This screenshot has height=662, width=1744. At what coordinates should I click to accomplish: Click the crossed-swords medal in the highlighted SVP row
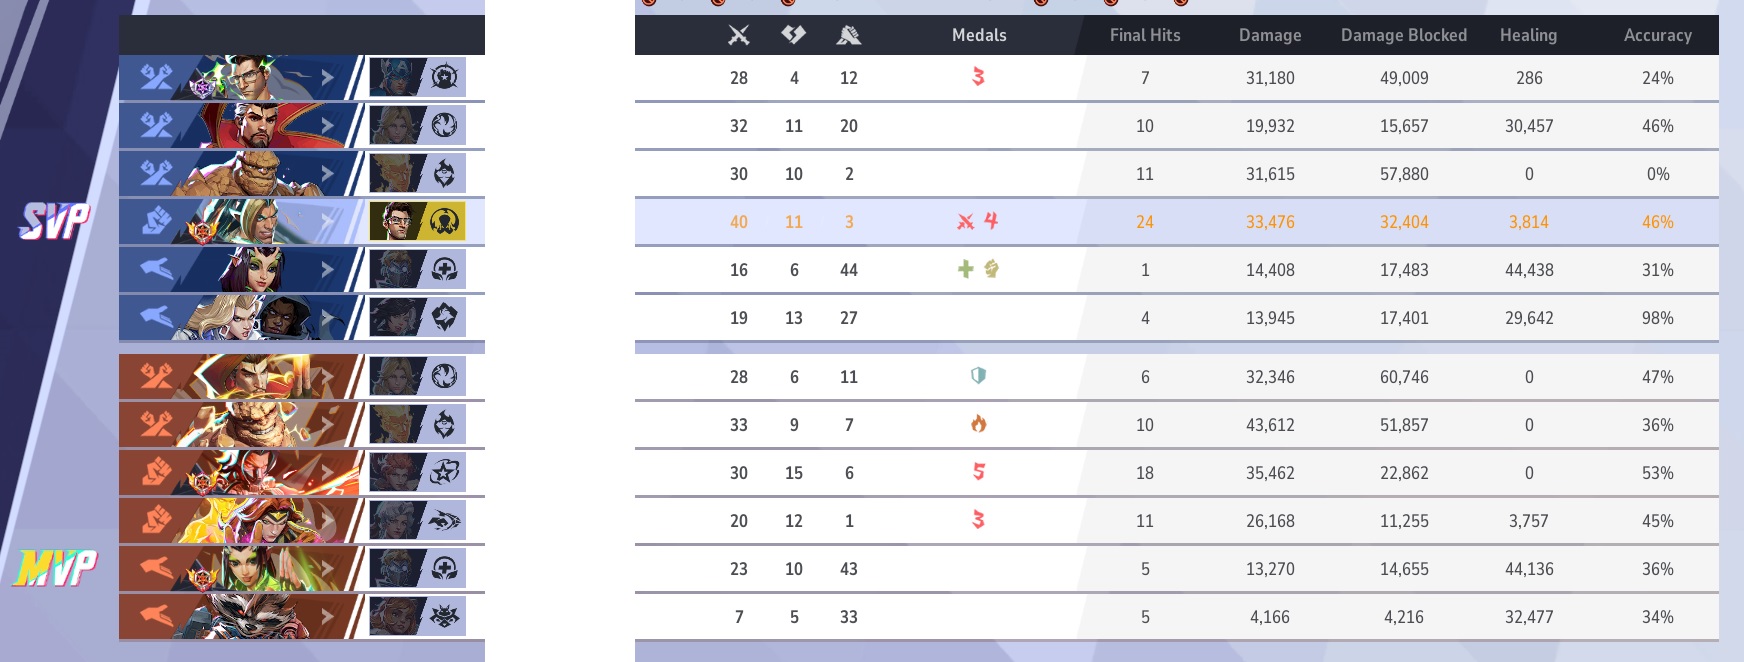point(965,221)
